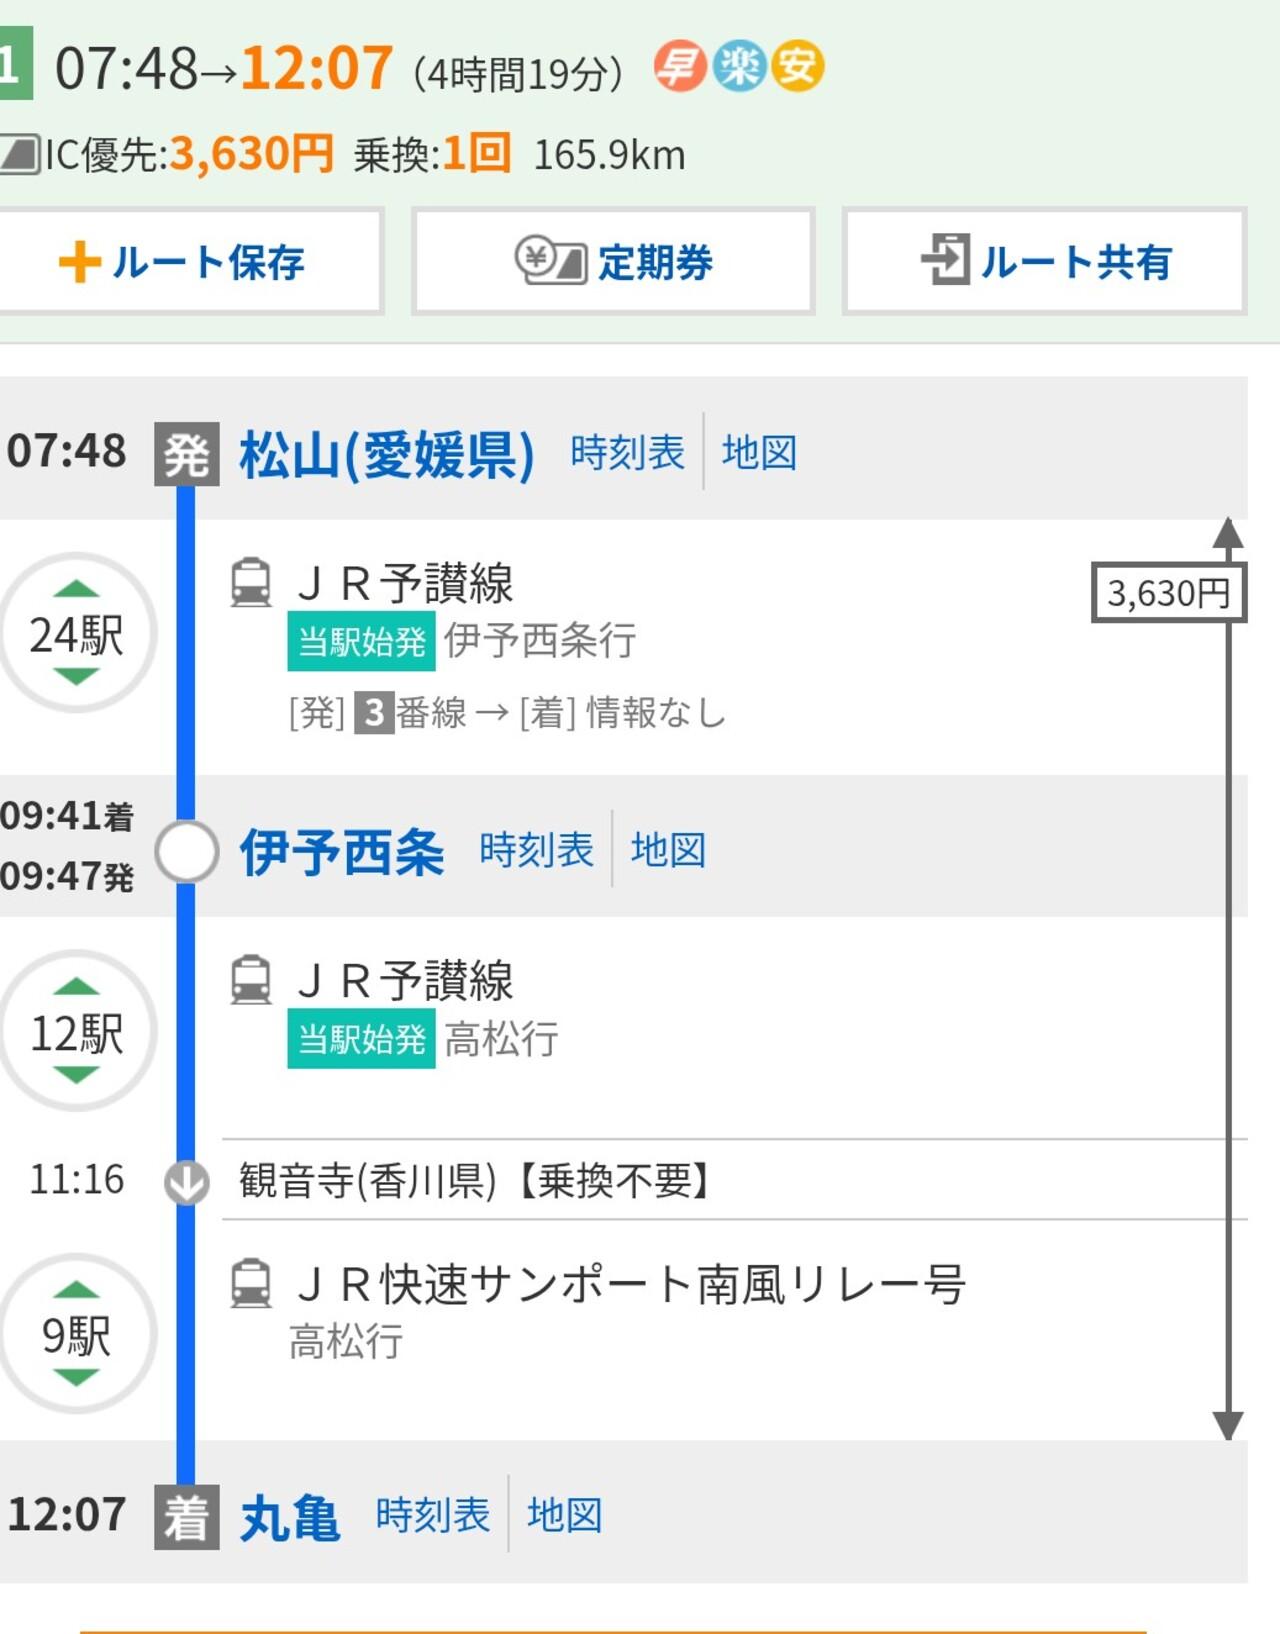Click the 3,630円 fare box

1168,593
